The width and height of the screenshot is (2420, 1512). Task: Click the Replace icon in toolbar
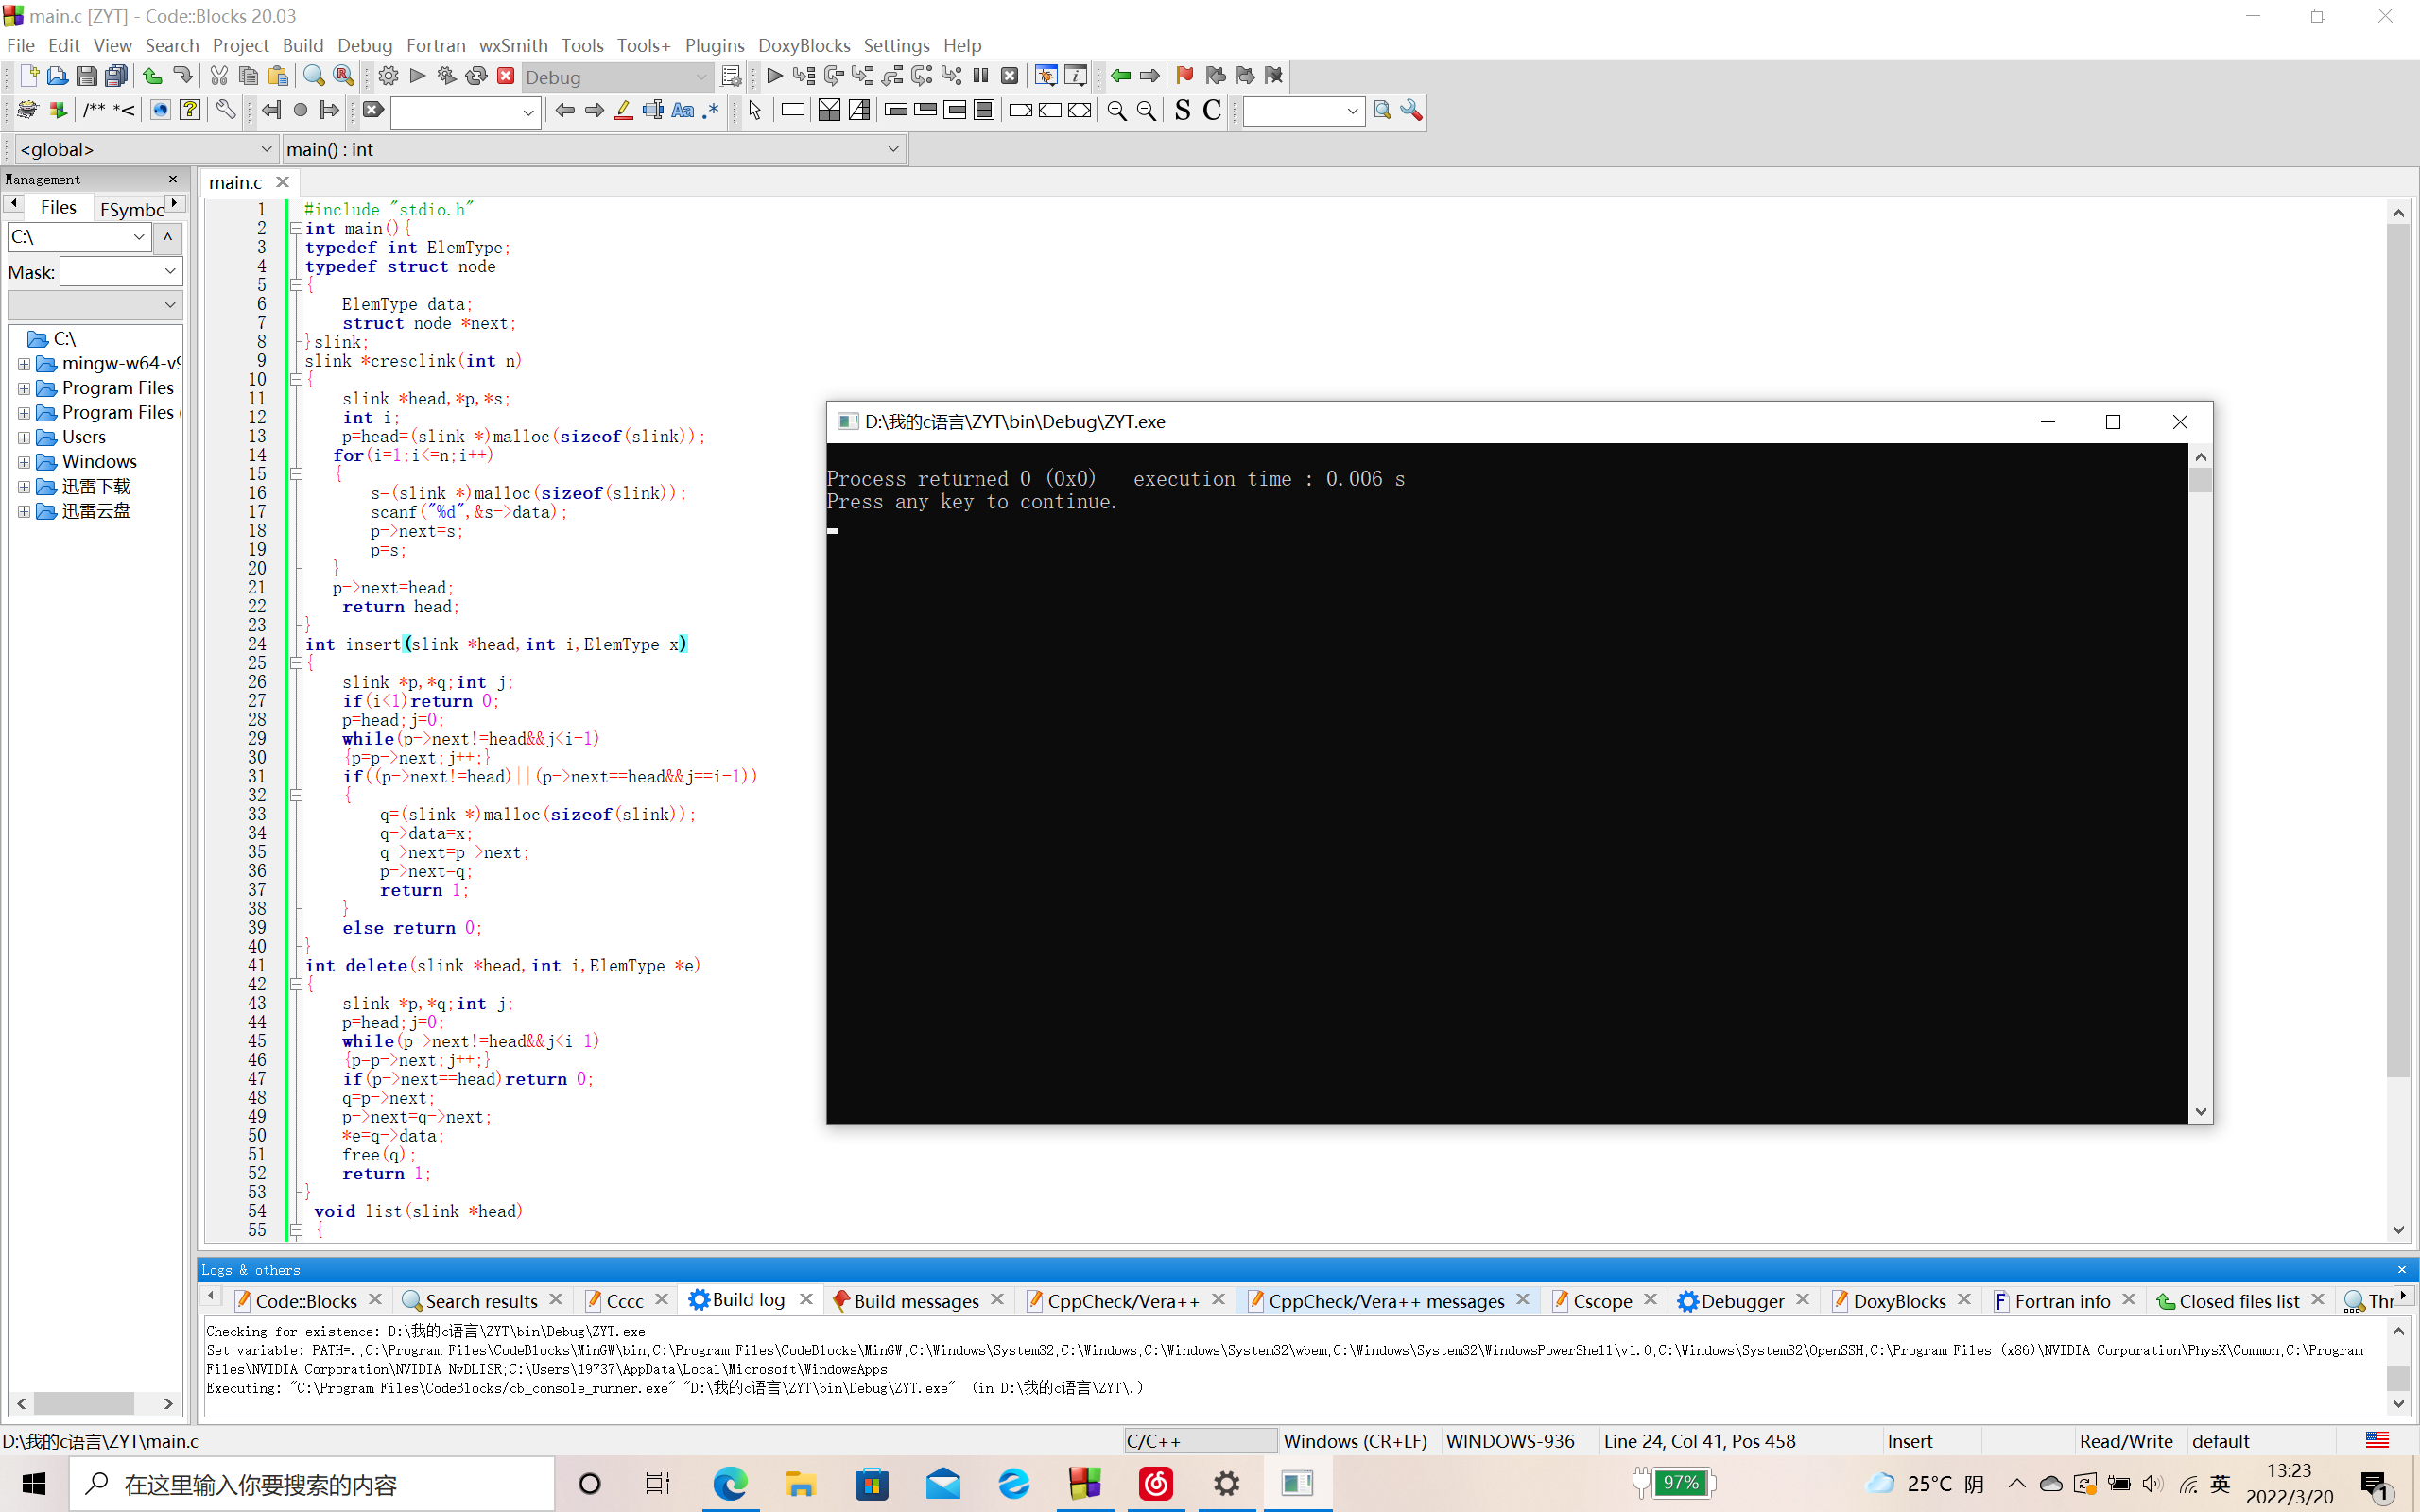click(x=343, y=76)
